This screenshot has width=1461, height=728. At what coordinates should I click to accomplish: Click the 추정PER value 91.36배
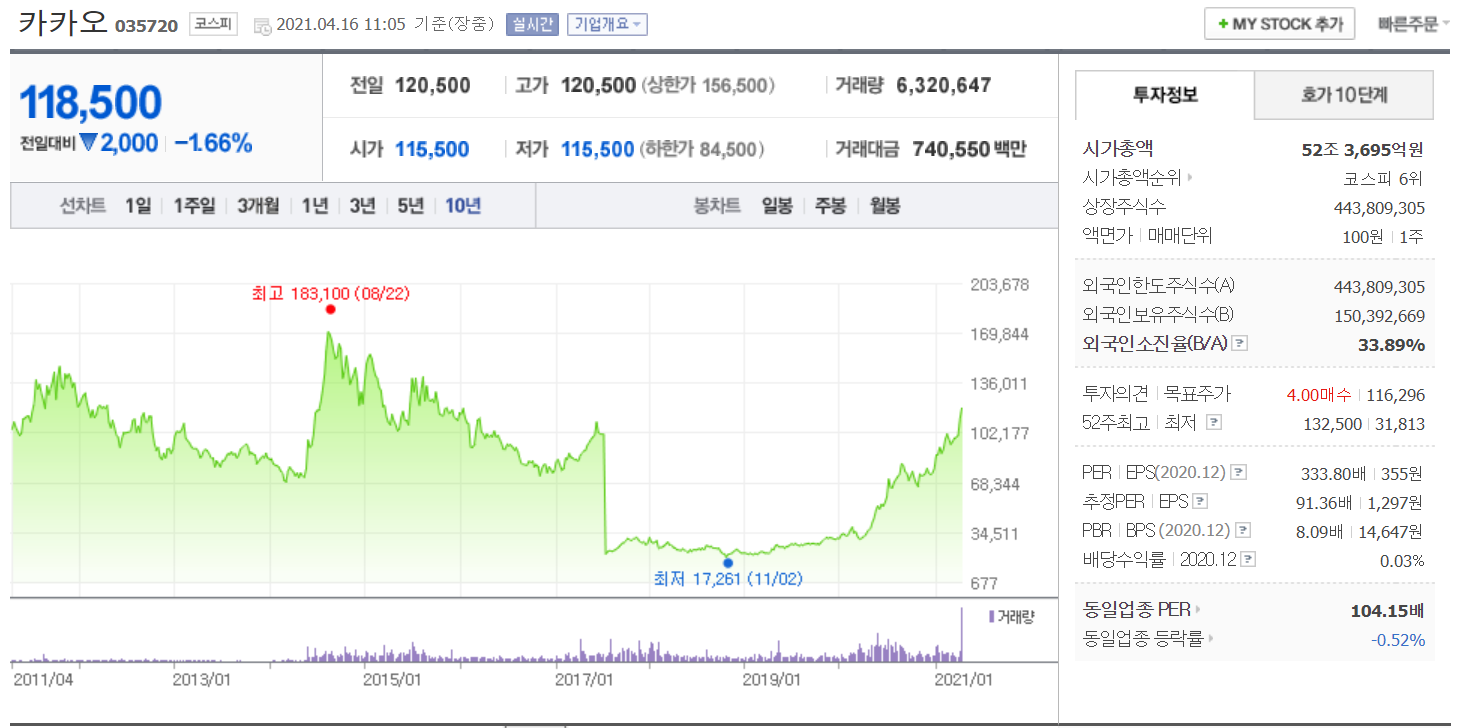click(1323, 502)
